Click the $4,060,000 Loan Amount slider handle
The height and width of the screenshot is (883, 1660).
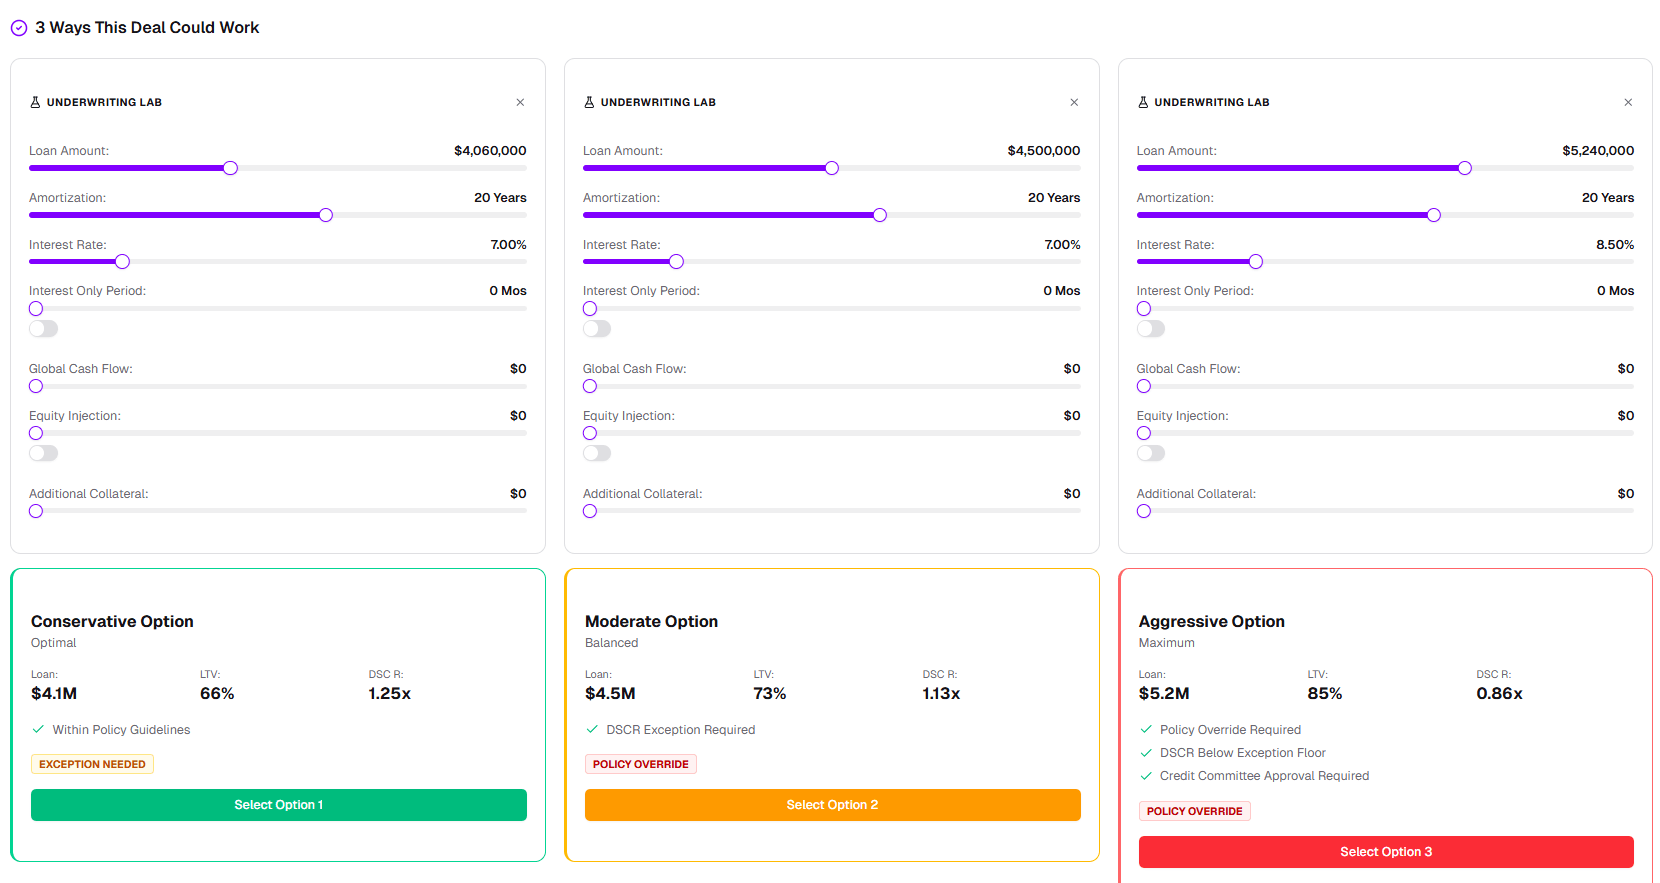(x=231, y=168)
